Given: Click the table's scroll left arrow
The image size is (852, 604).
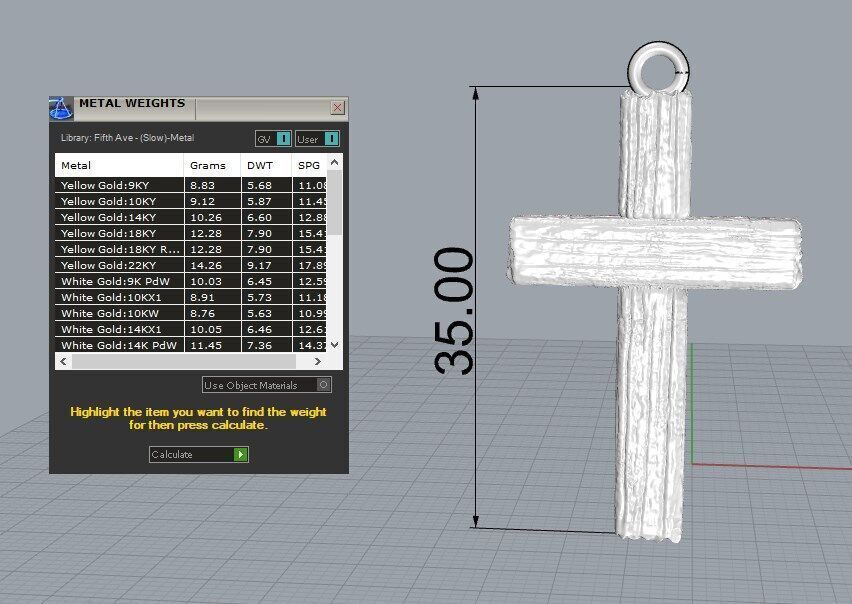Looking at the screenshot, I should [x=64, y=361].
